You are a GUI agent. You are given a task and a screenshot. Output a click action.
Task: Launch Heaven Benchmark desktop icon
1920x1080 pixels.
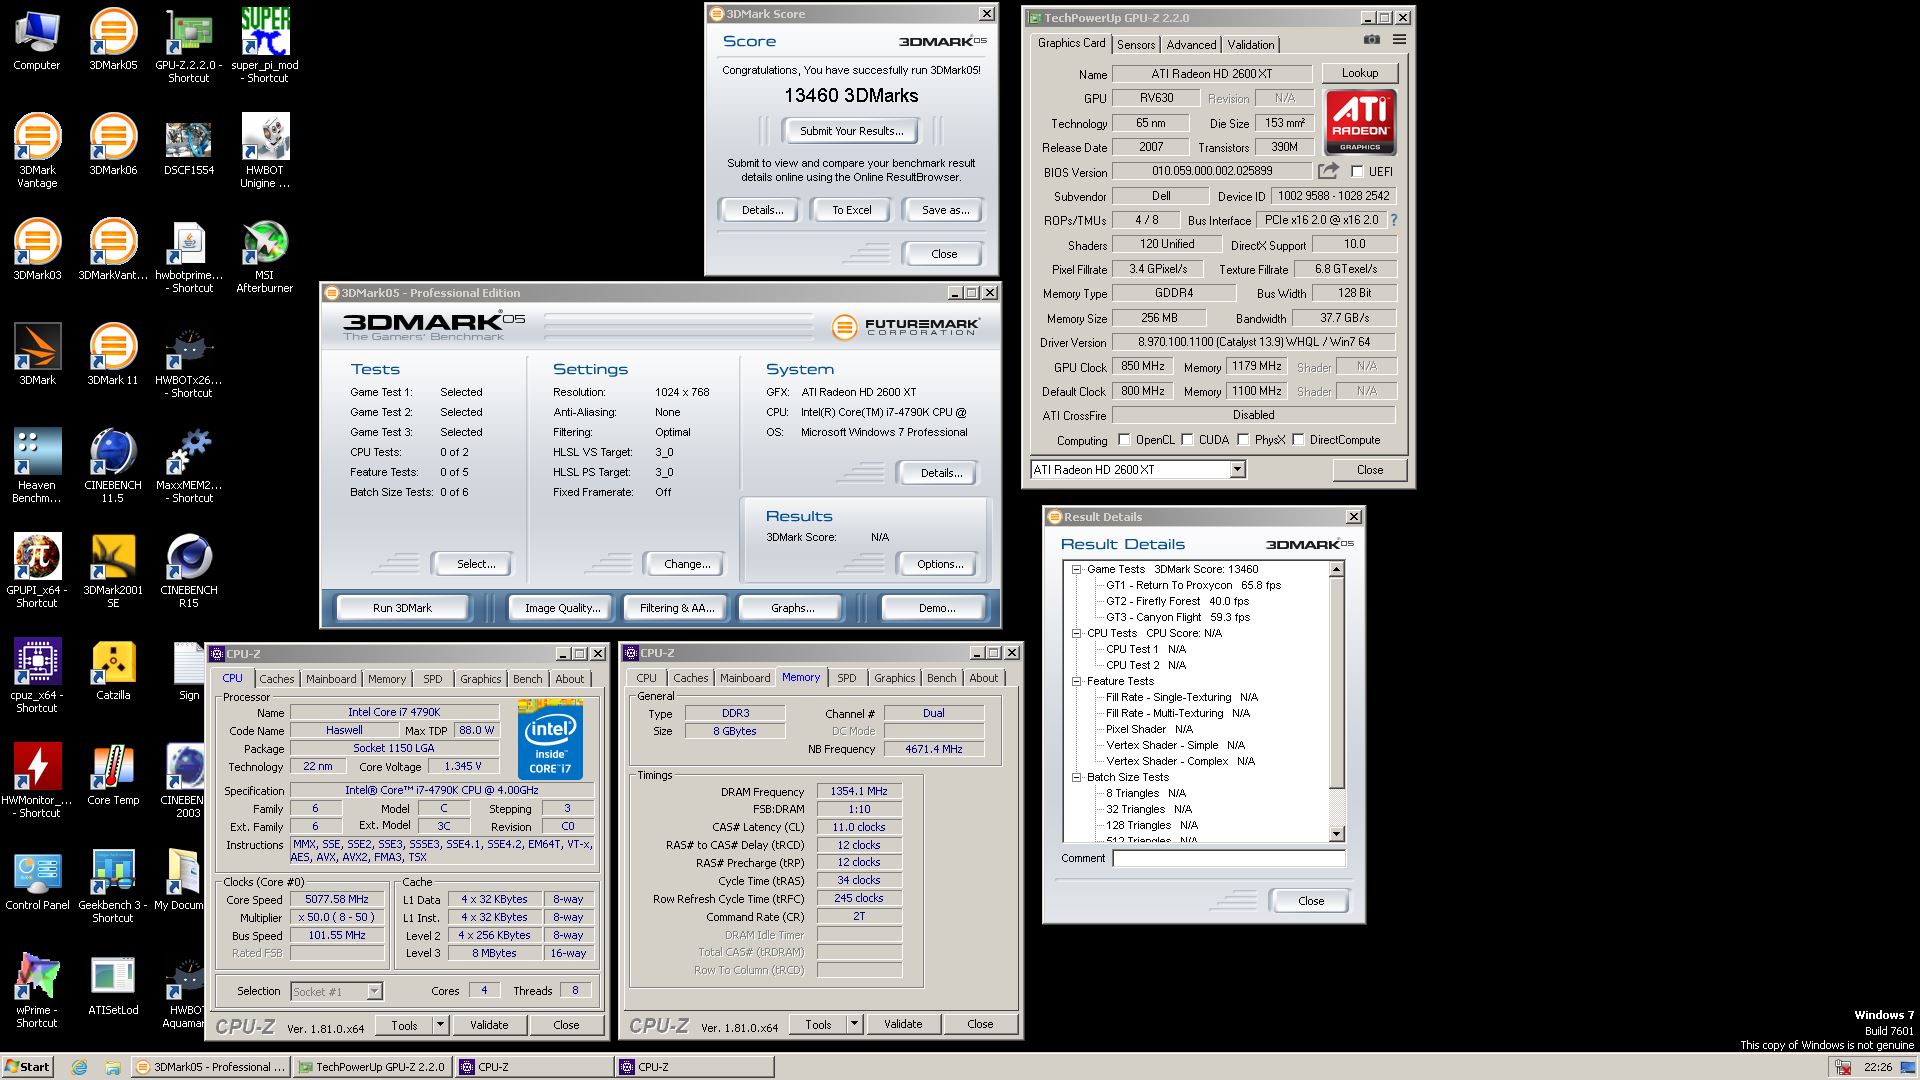point(37,467)
